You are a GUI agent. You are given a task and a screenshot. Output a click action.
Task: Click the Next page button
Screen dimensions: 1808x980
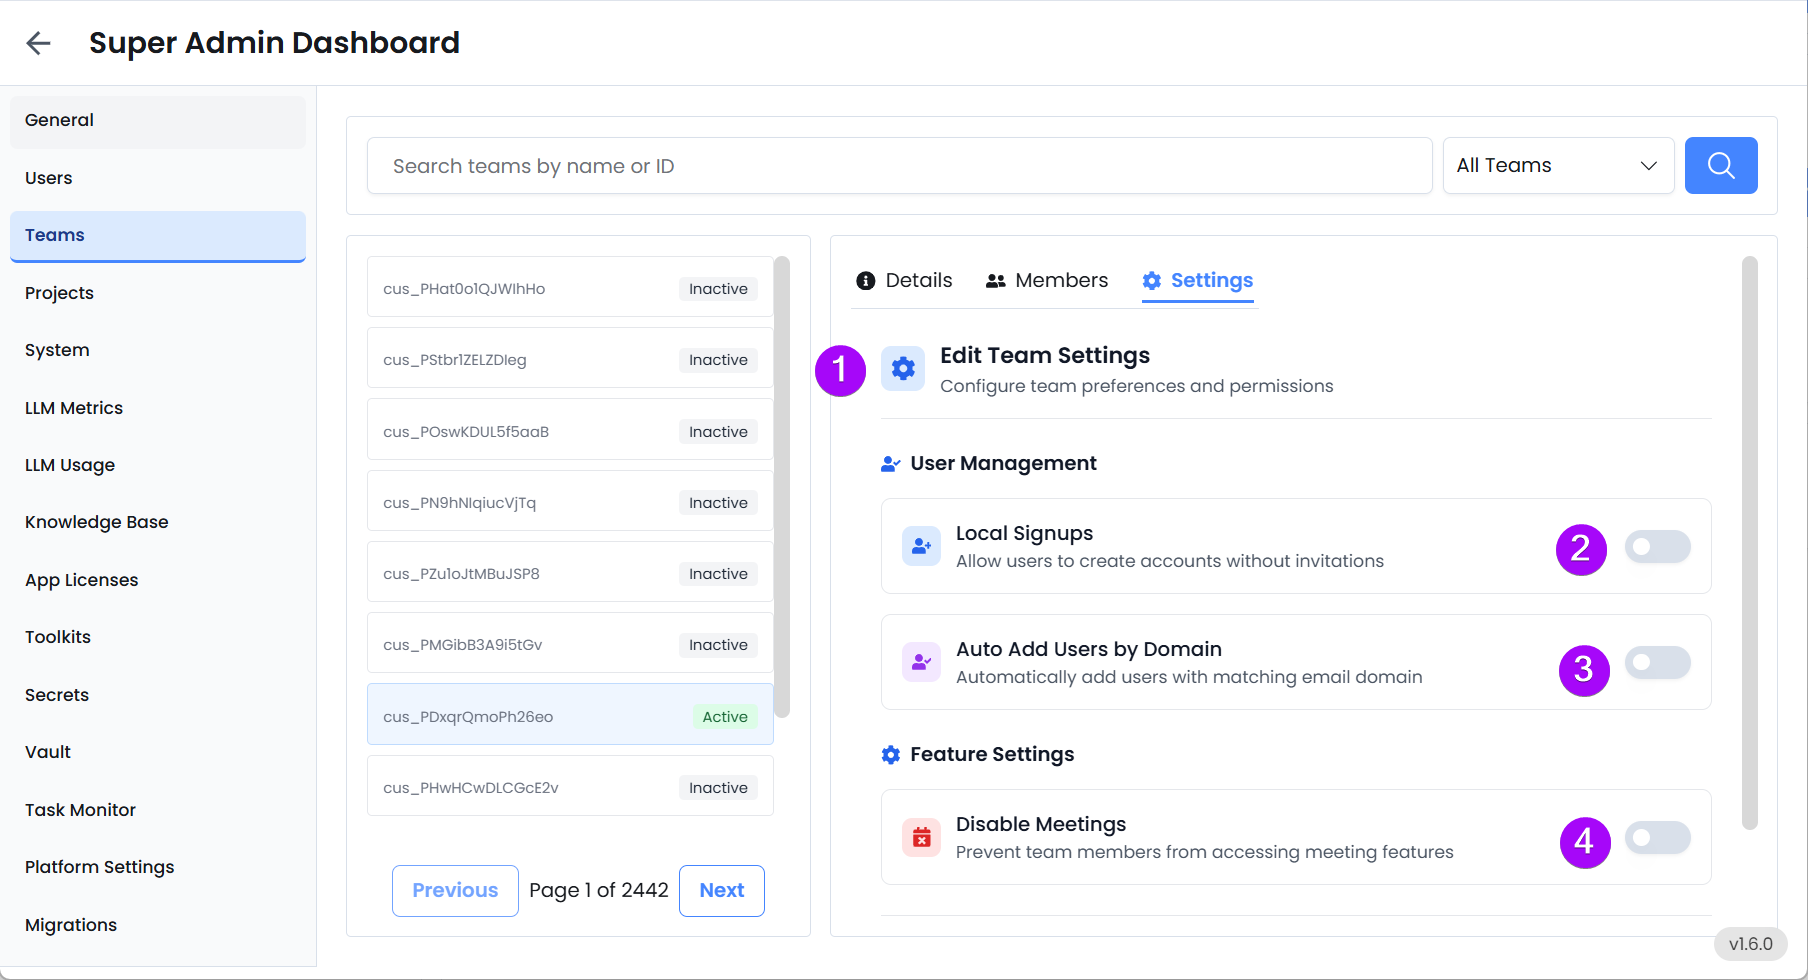coord(722,890)
